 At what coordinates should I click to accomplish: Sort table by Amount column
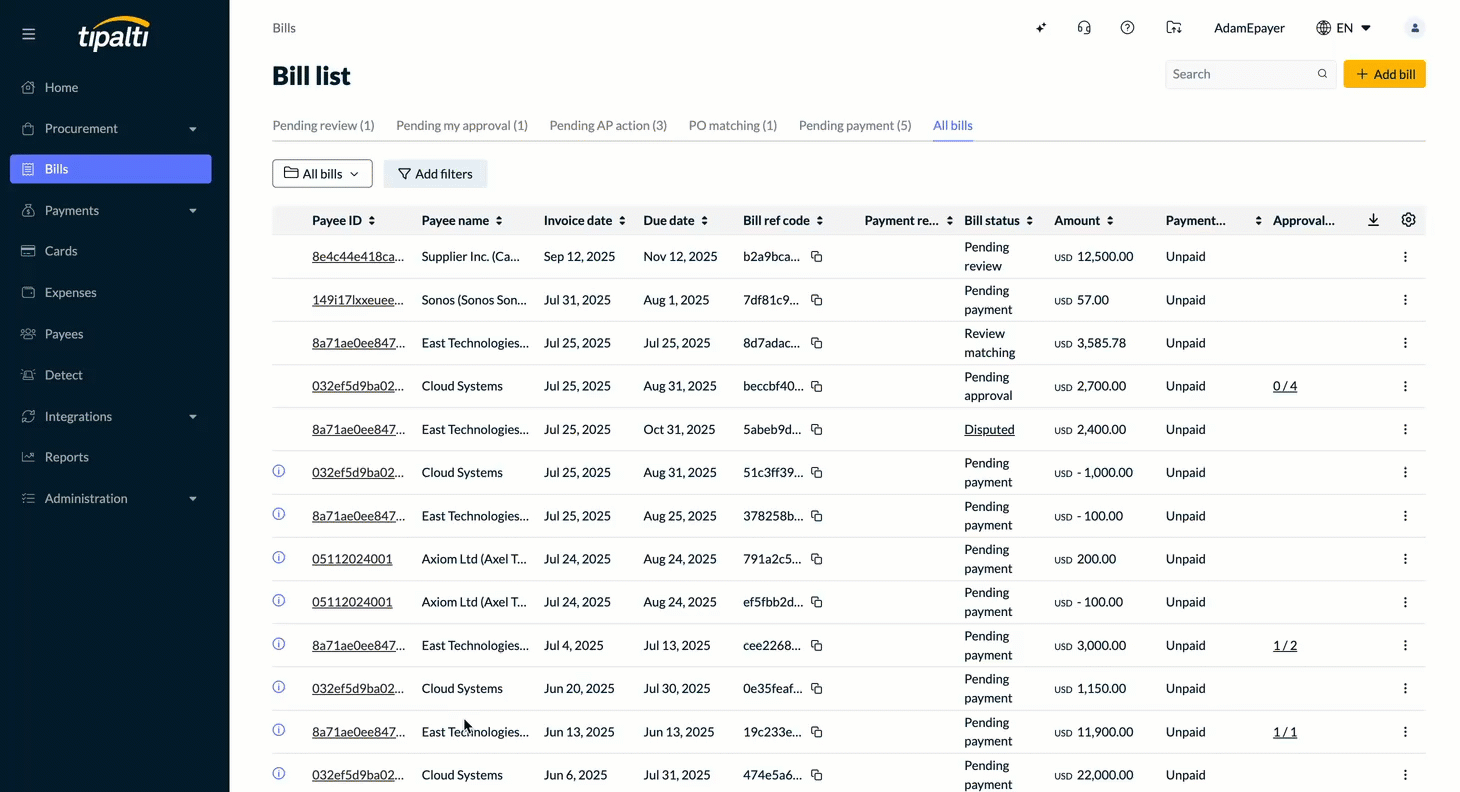(1084, 220)
